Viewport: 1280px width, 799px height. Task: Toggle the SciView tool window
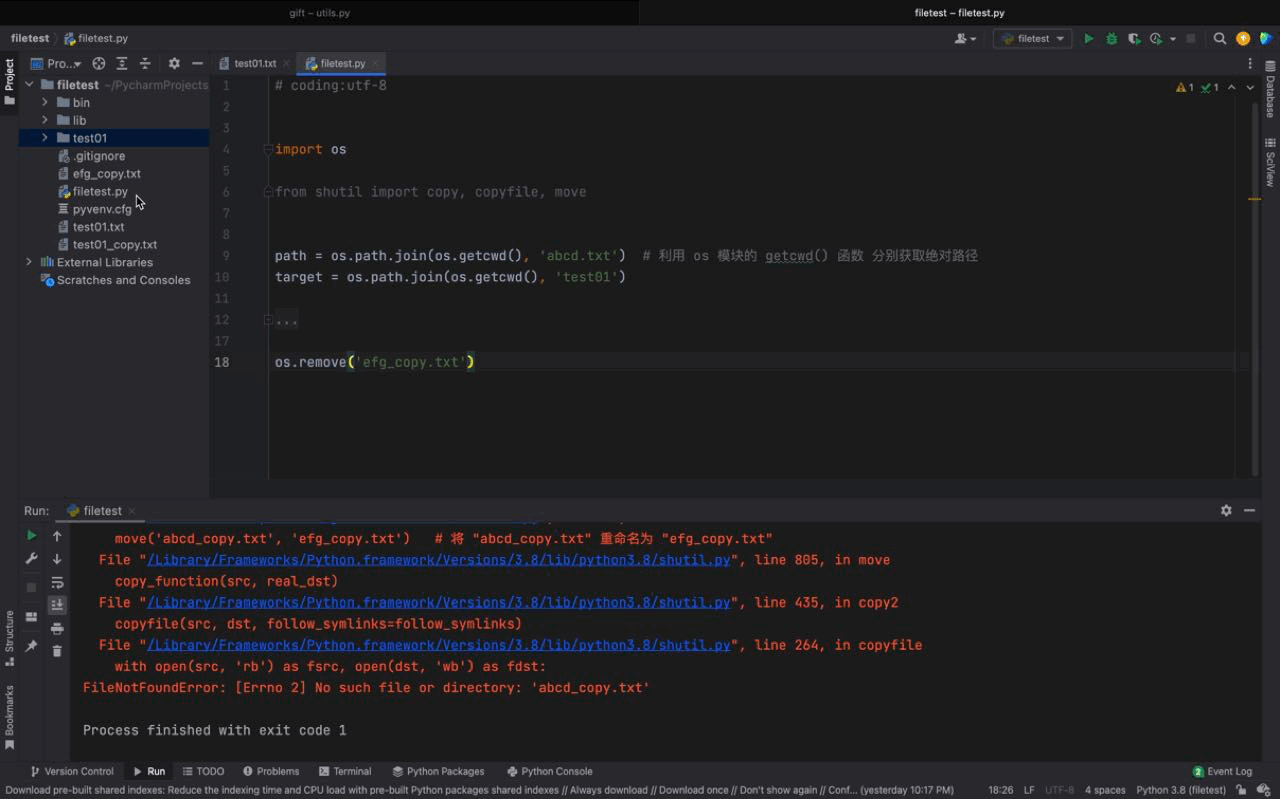tap(1270, 163)
